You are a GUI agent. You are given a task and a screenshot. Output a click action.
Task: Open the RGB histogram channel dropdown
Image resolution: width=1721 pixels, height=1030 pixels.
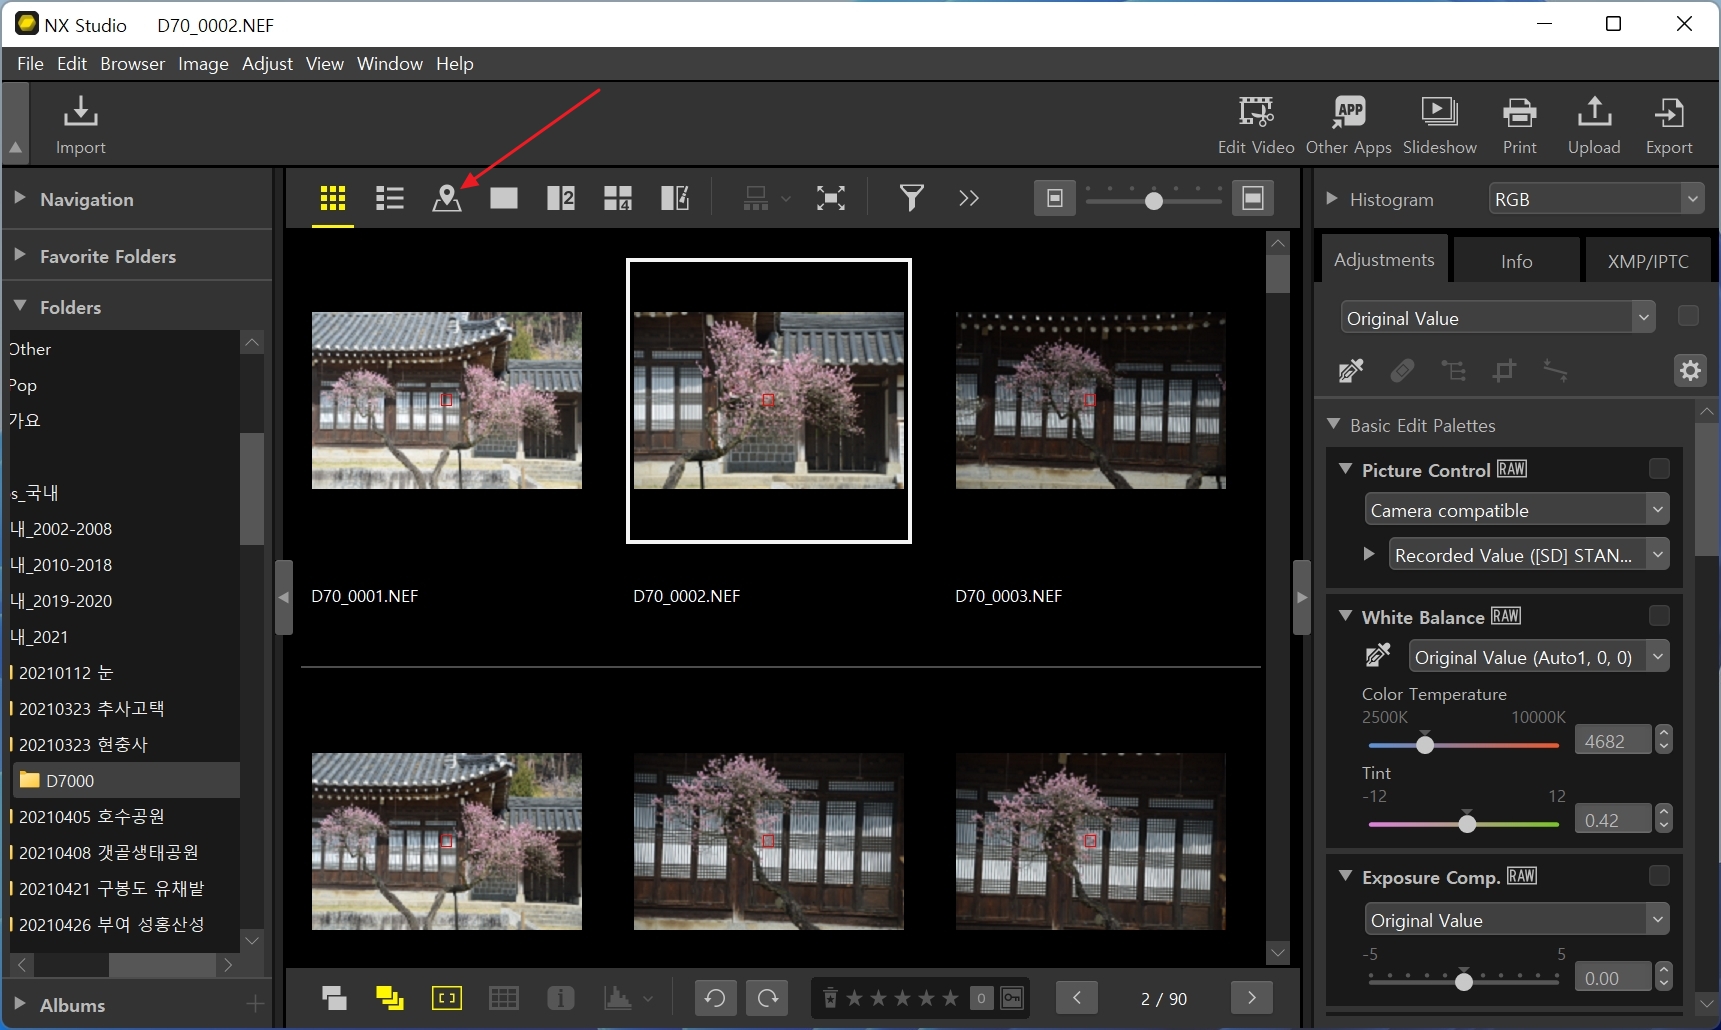(1596, 199)
